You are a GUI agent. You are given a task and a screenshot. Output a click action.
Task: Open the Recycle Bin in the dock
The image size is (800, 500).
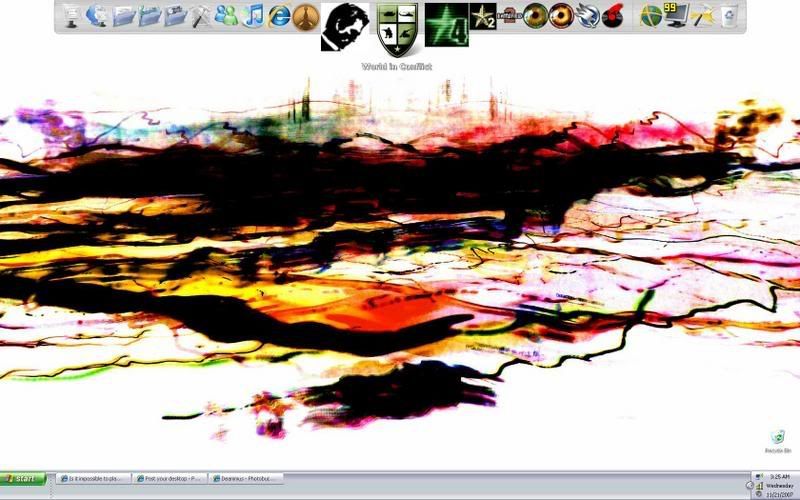pyautogui.click(x=730, y=16)
